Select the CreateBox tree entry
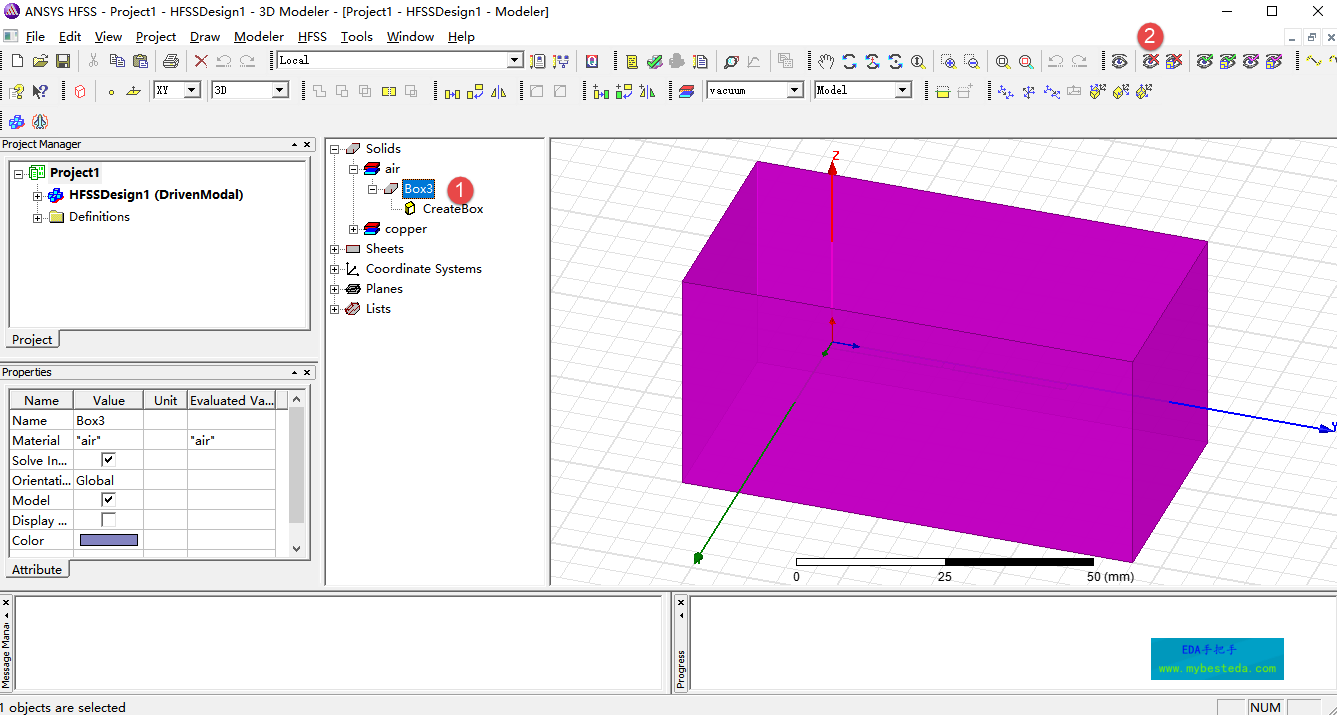The image size is (1337, 715). coord(452,209)
